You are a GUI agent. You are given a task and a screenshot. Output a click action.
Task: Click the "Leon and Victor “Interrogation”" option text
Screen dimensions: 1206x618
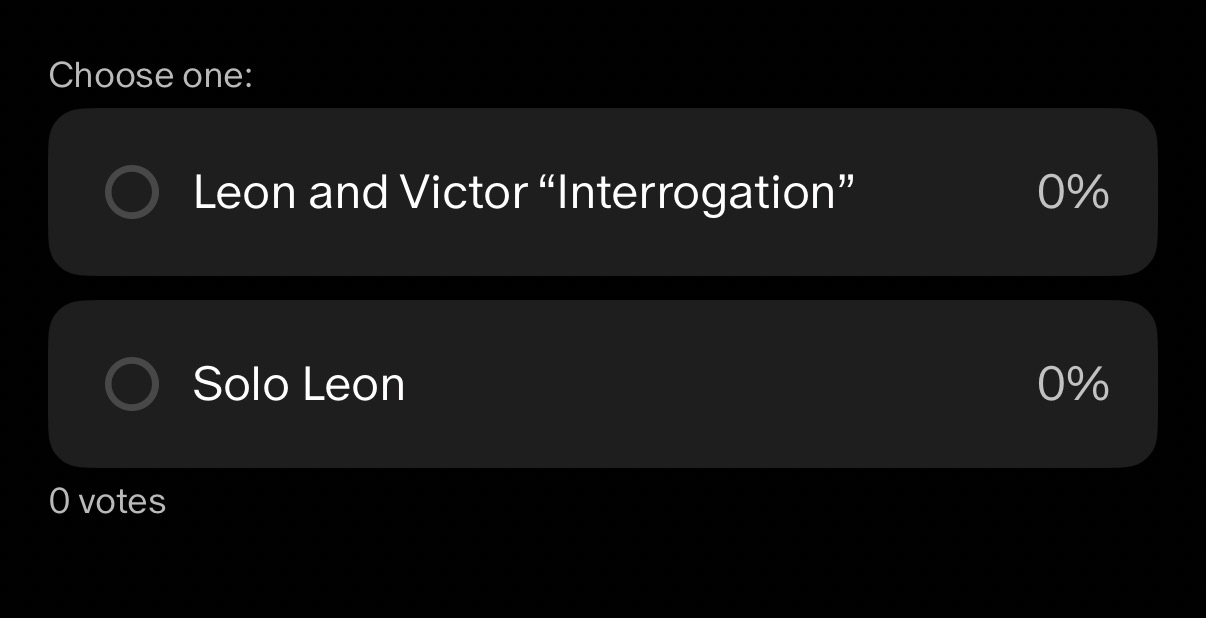pos(523,192)
